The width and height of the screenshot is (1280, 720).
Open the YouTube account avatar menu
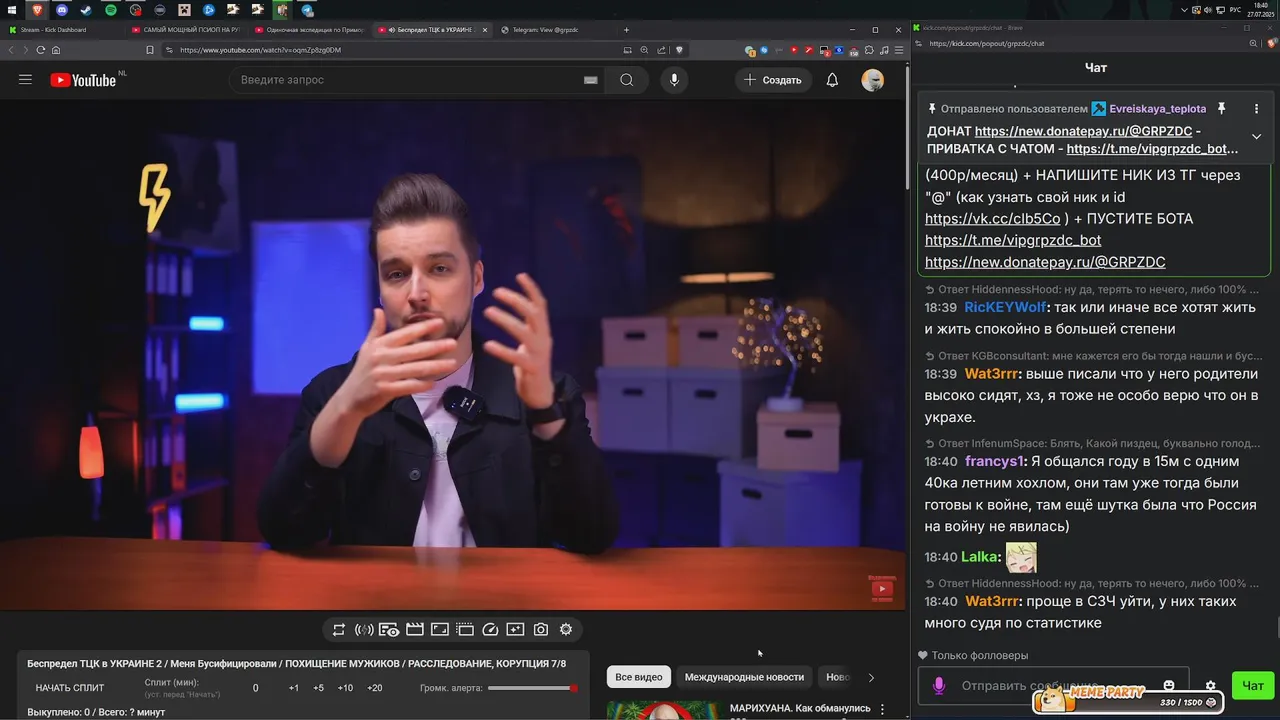(x=873, y=80)
